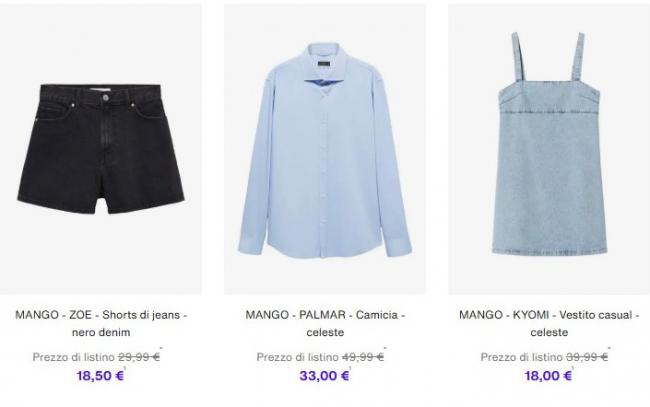Open the black denim shorts product image
This screenshot has height=407, width=650.
tap(101, 149)
